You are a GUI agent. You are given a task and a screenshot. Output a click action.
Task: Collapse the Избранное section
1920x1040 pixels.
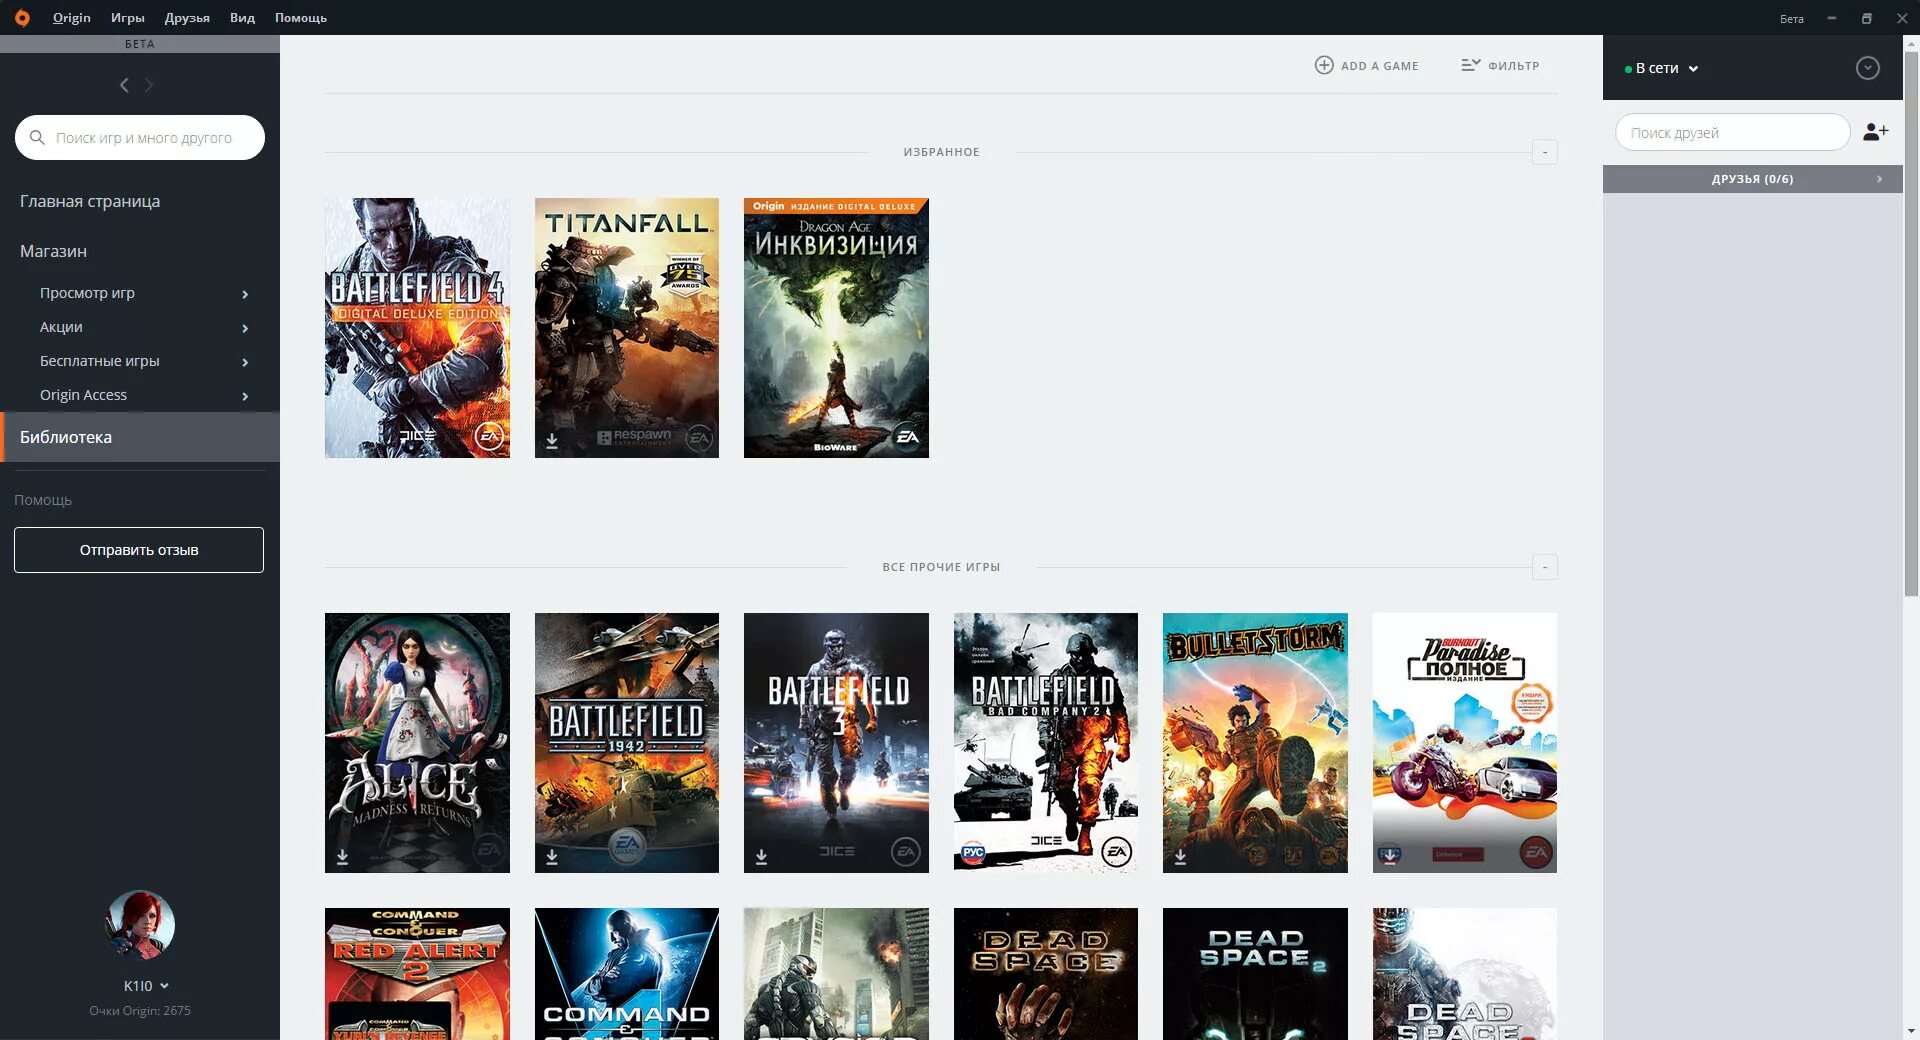coord(1545,152)
